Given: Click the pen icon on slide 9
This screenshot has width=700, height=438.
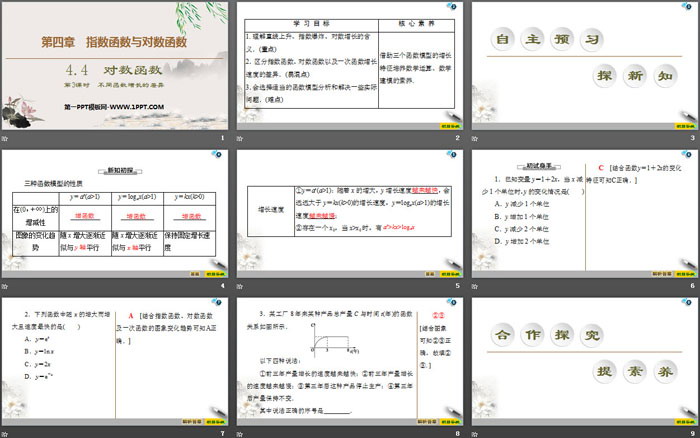Looking at the screenshot, I should [687, 412].
